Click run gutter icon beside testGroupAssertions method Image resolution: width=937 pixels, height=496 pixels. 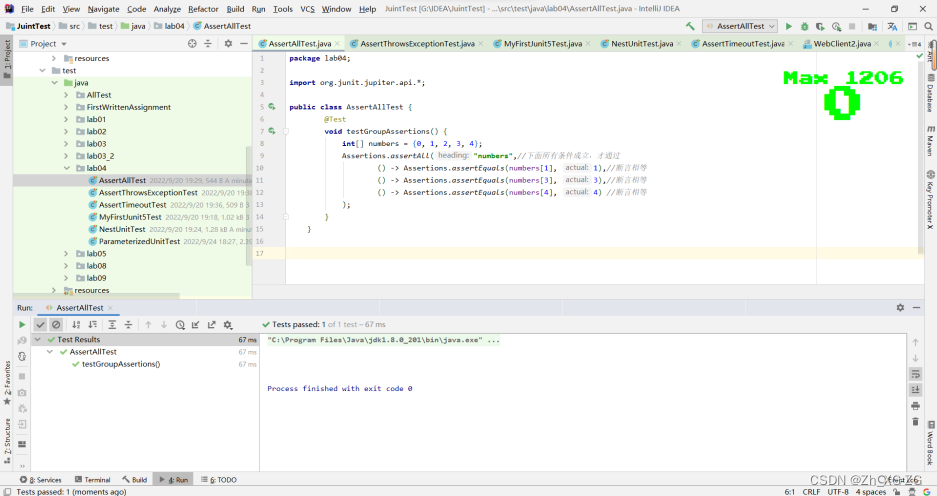(272, 131)
